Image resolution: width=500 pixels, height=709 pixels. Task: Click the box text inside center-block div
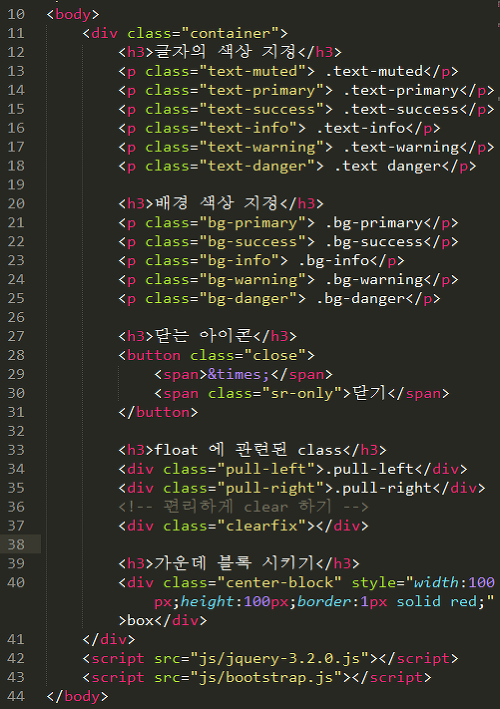tap(141, 620)
